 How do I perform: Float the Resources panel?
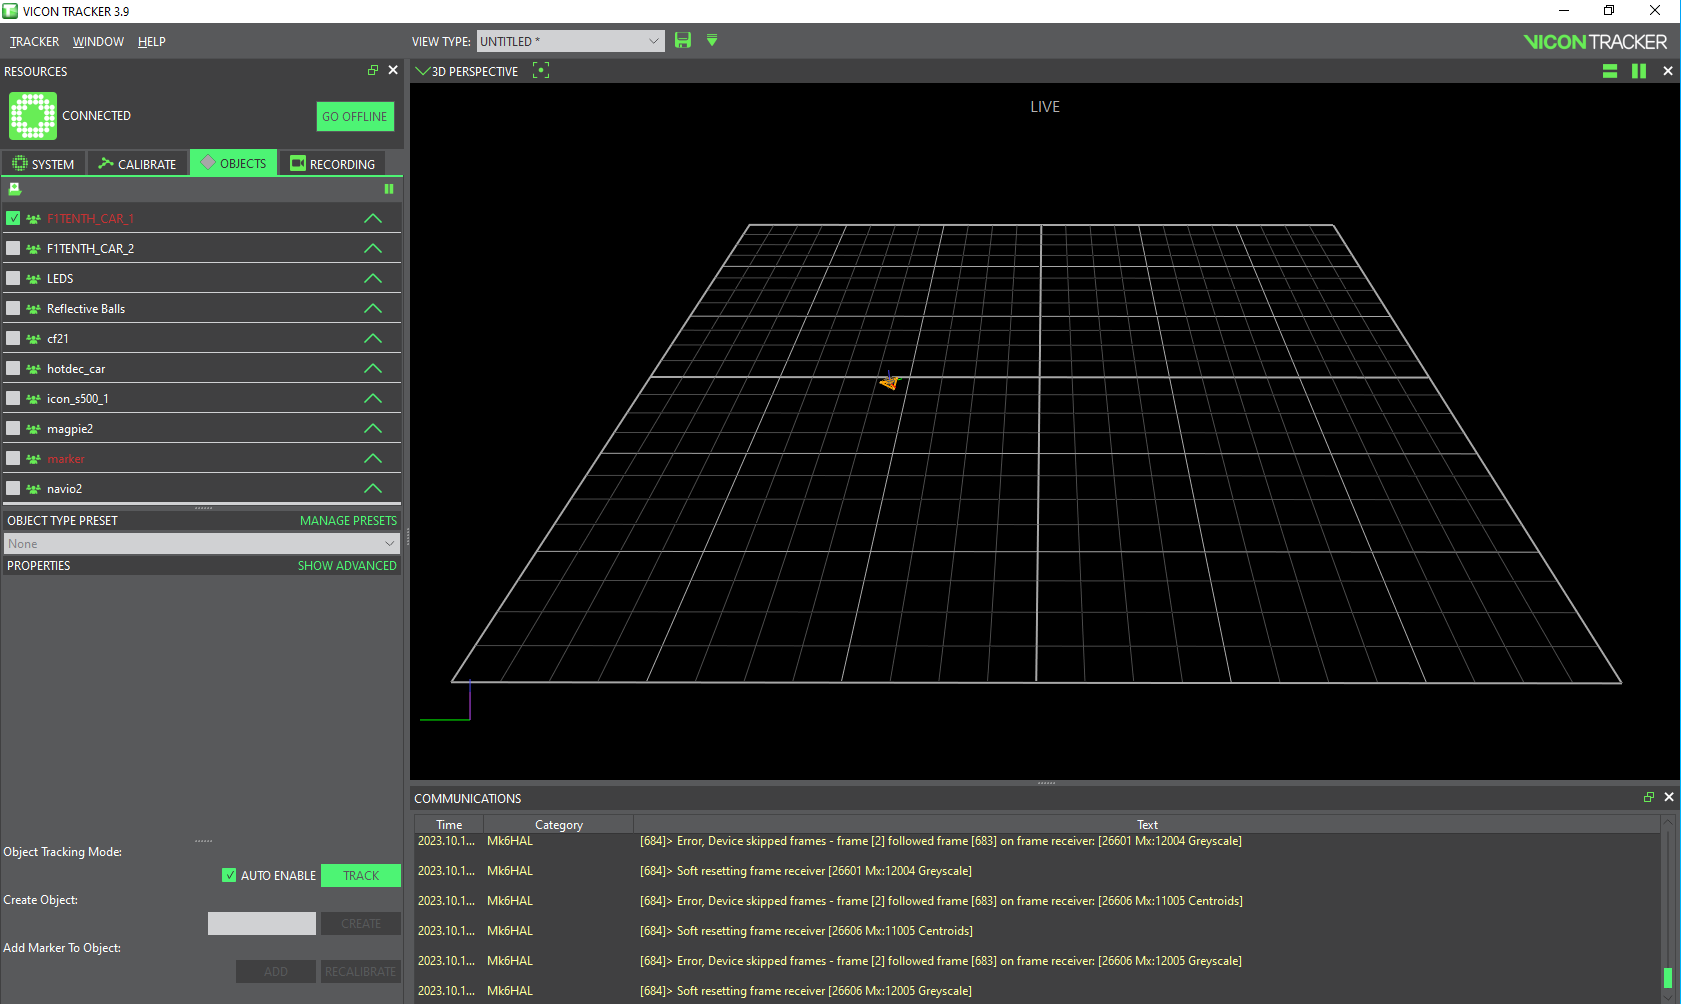tap(373, 70)
